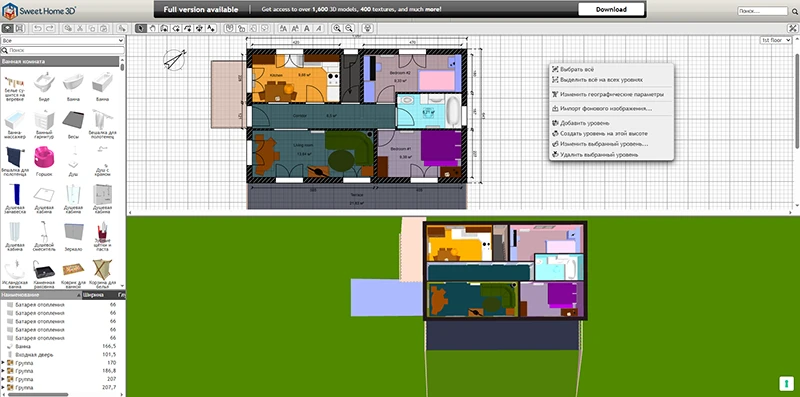The height and width of the screenshot is (397, 800).
Task: Select the Биде catalog item
Action: coord(44,87)
